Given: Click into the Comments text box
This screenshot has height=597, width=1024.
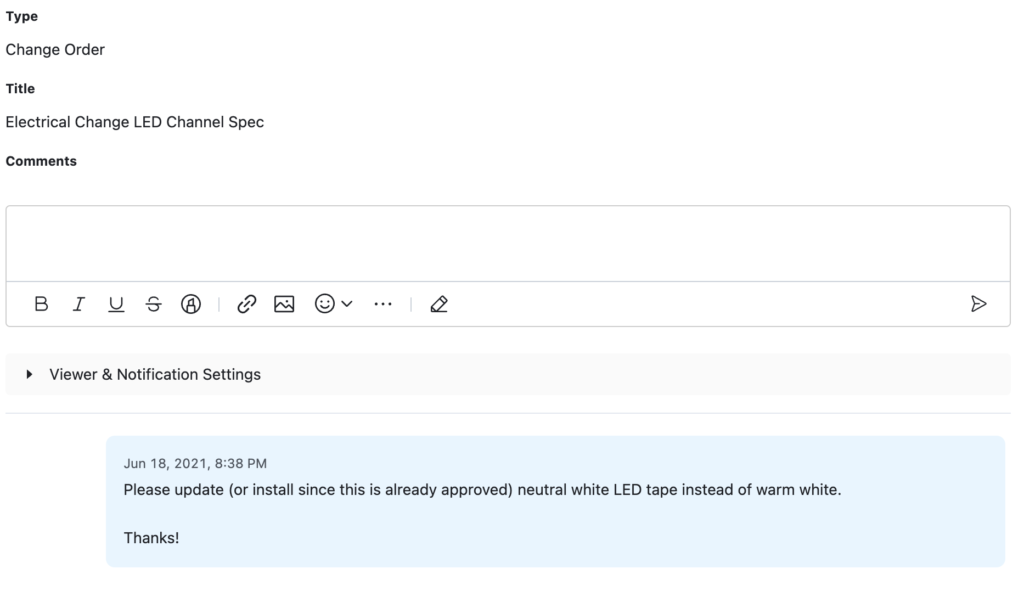Looking at the screenshot, I should pos(507,243).
